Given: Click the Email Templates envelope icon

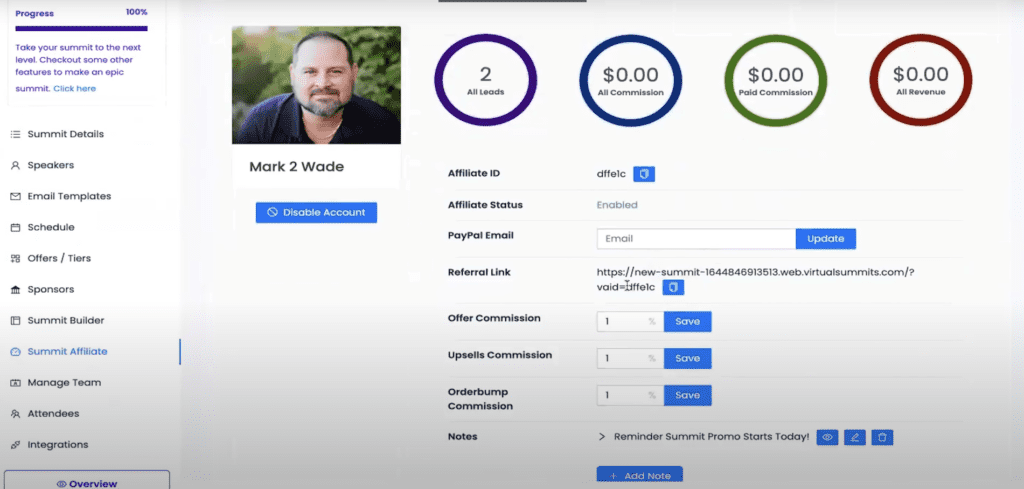Looking at the screenshot, I should tap(16, 197).
